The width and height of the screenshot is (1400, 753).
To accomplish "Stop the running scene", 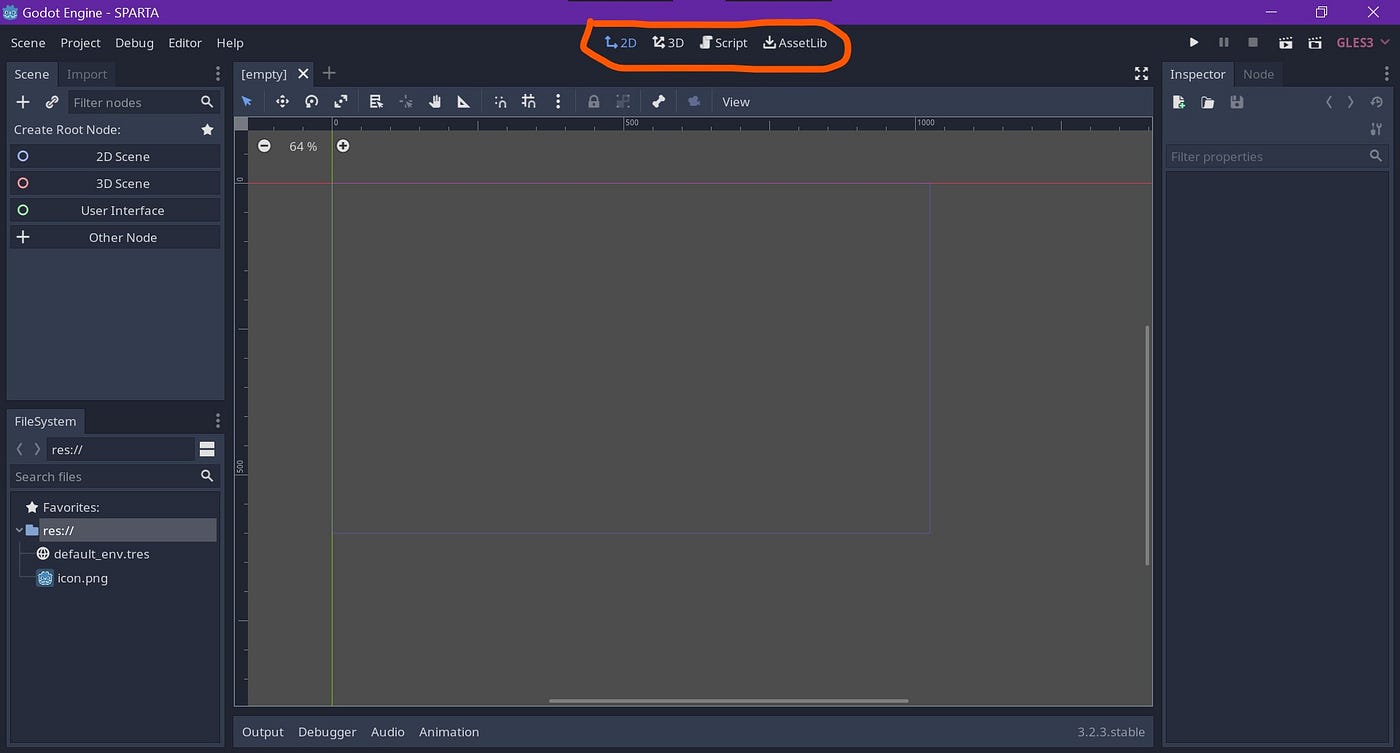I will point(1253,43).
